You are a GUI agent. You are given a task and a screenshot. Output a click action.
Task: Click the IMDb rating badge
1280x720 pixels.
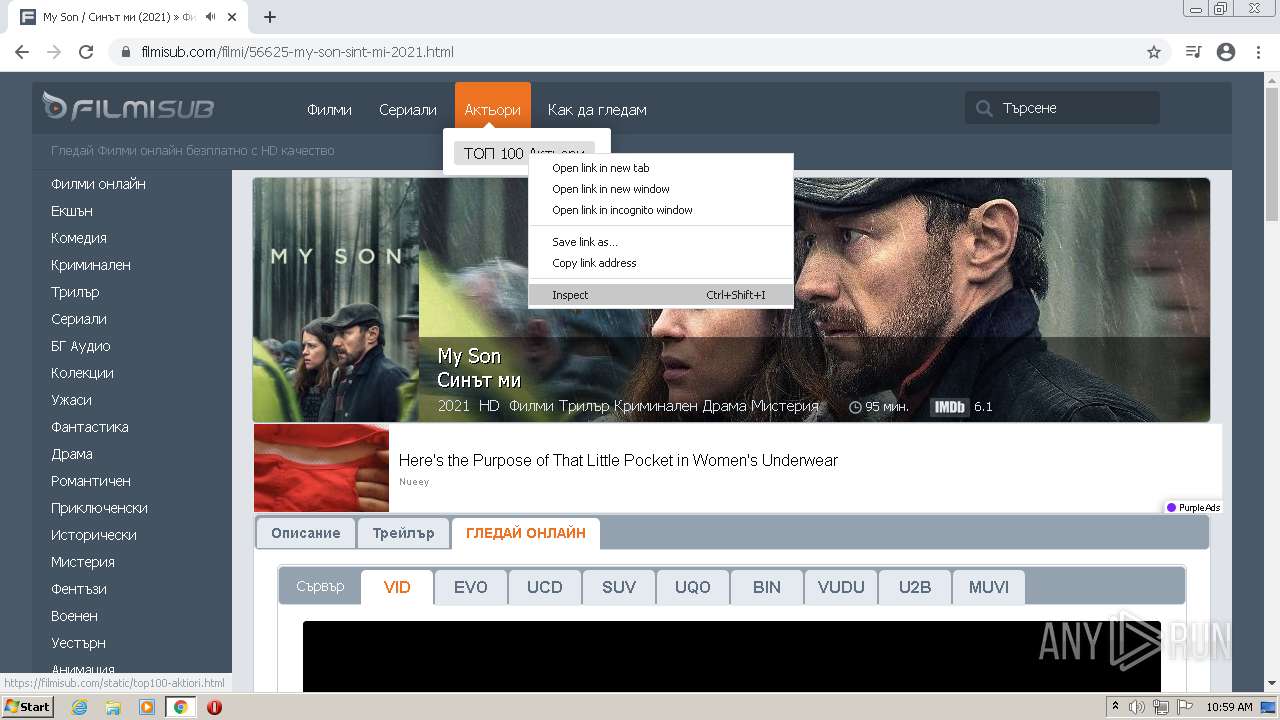(x=949, y=407)
